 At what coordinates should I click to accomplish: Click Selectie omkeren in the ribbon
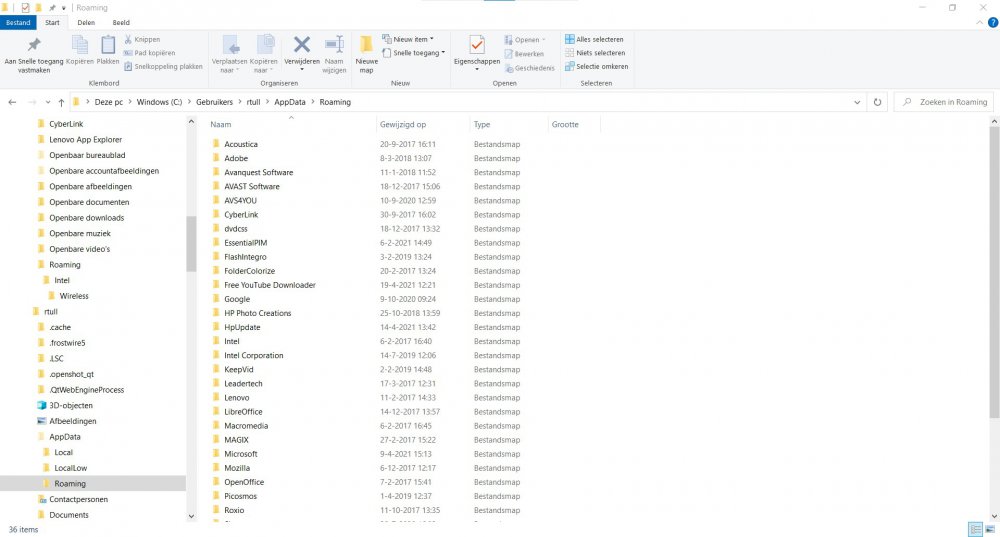[x=596, y=66]
